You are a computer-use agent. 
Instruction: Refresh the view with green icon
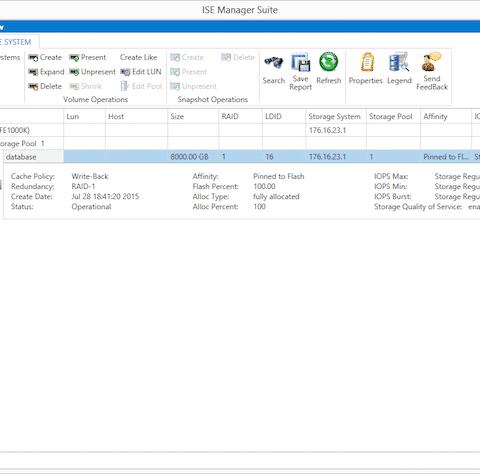328,62
